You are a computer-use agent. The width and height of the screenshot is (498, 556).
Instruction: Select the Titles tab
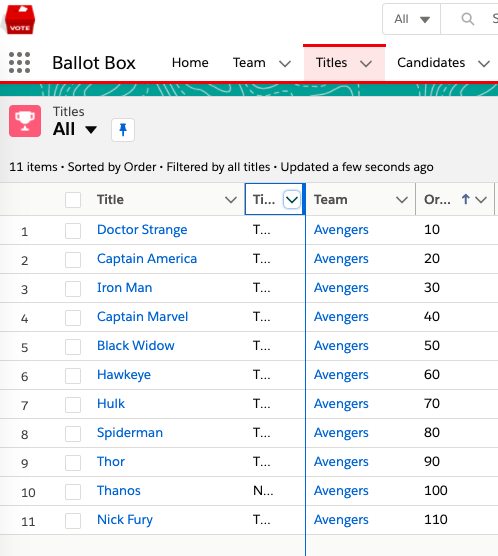pyautogui.click(x=331, y=63)
